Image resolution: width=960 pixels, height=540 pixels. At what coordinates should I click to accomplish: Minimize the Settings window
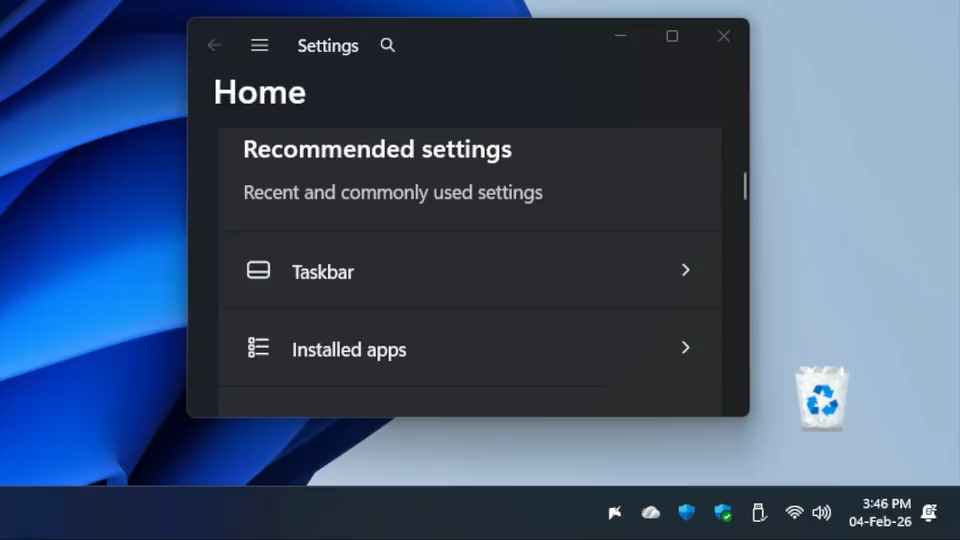click(x=620, y=36)
